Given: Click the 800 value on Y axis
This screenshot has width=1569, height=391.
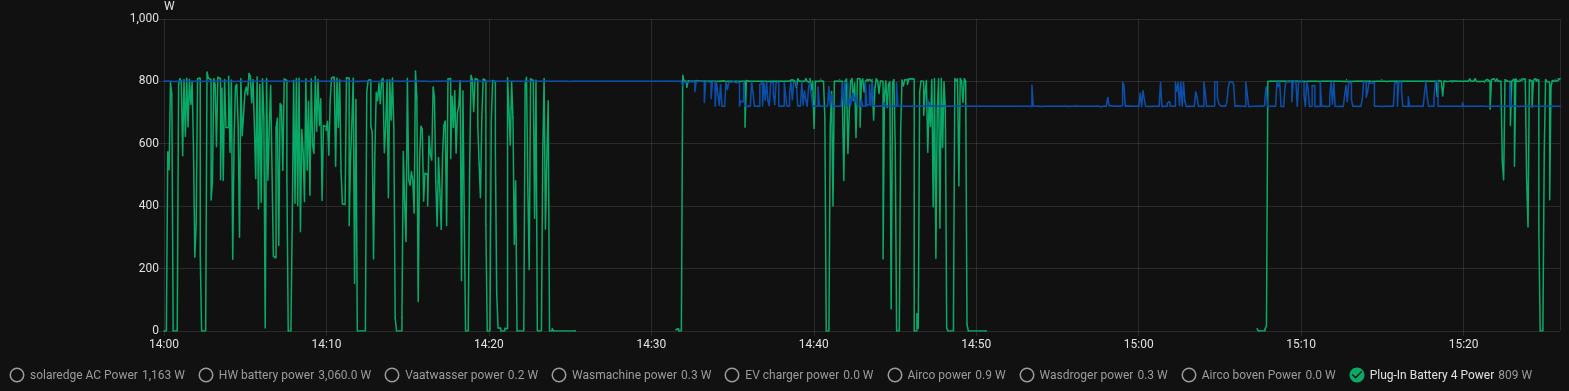Looking at the screenshot, I should tap(149, 80).
